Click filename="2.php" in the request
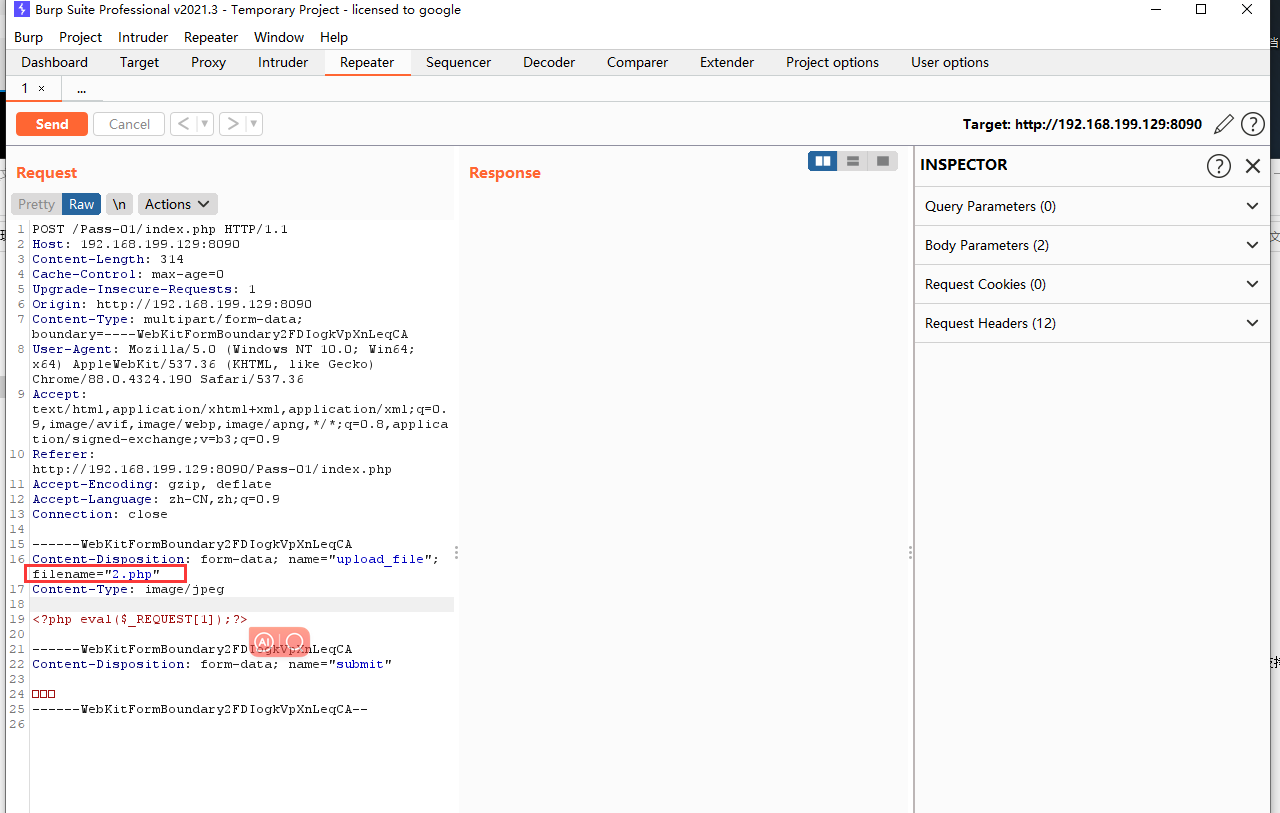Image resolution: width=1280 pixels, height=813 pixels. coord(96,574)
